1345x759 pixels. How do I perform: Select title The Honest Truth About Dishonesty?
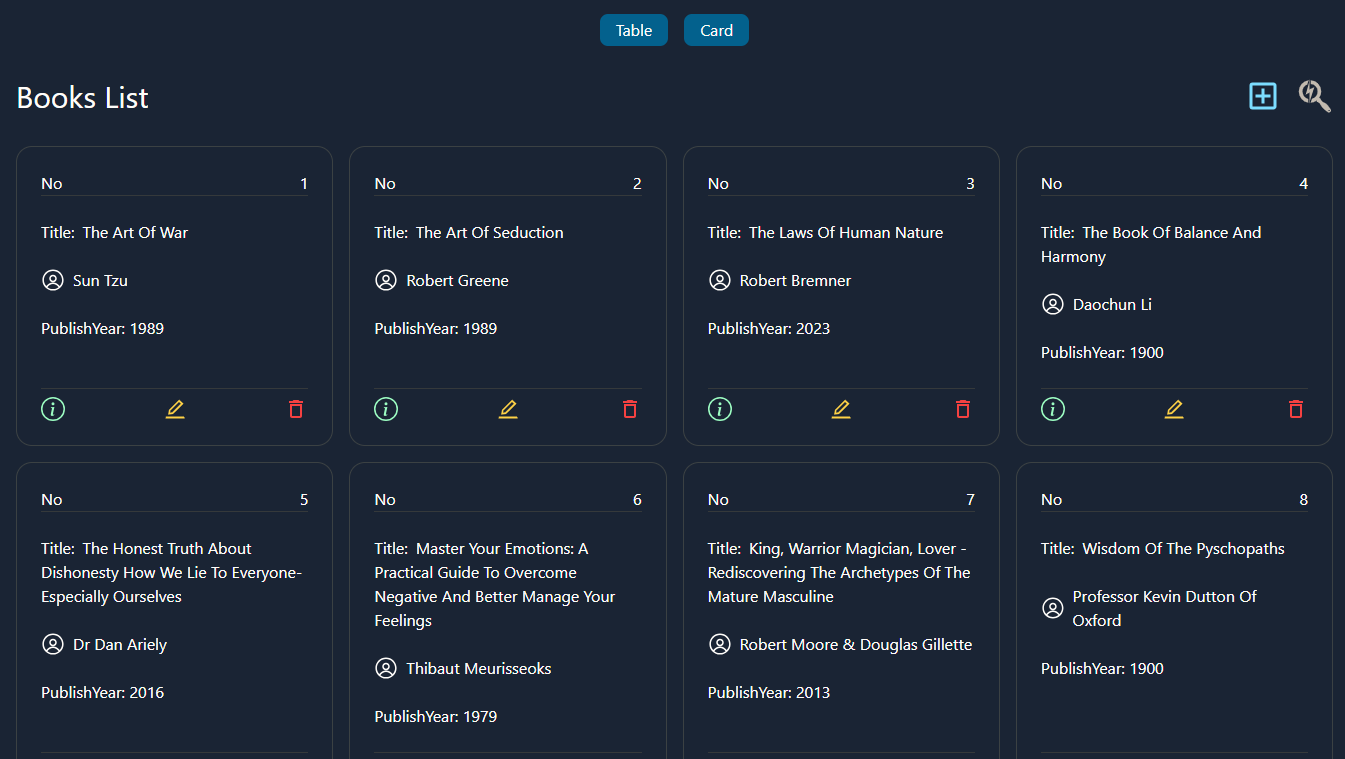click(172, 572)
